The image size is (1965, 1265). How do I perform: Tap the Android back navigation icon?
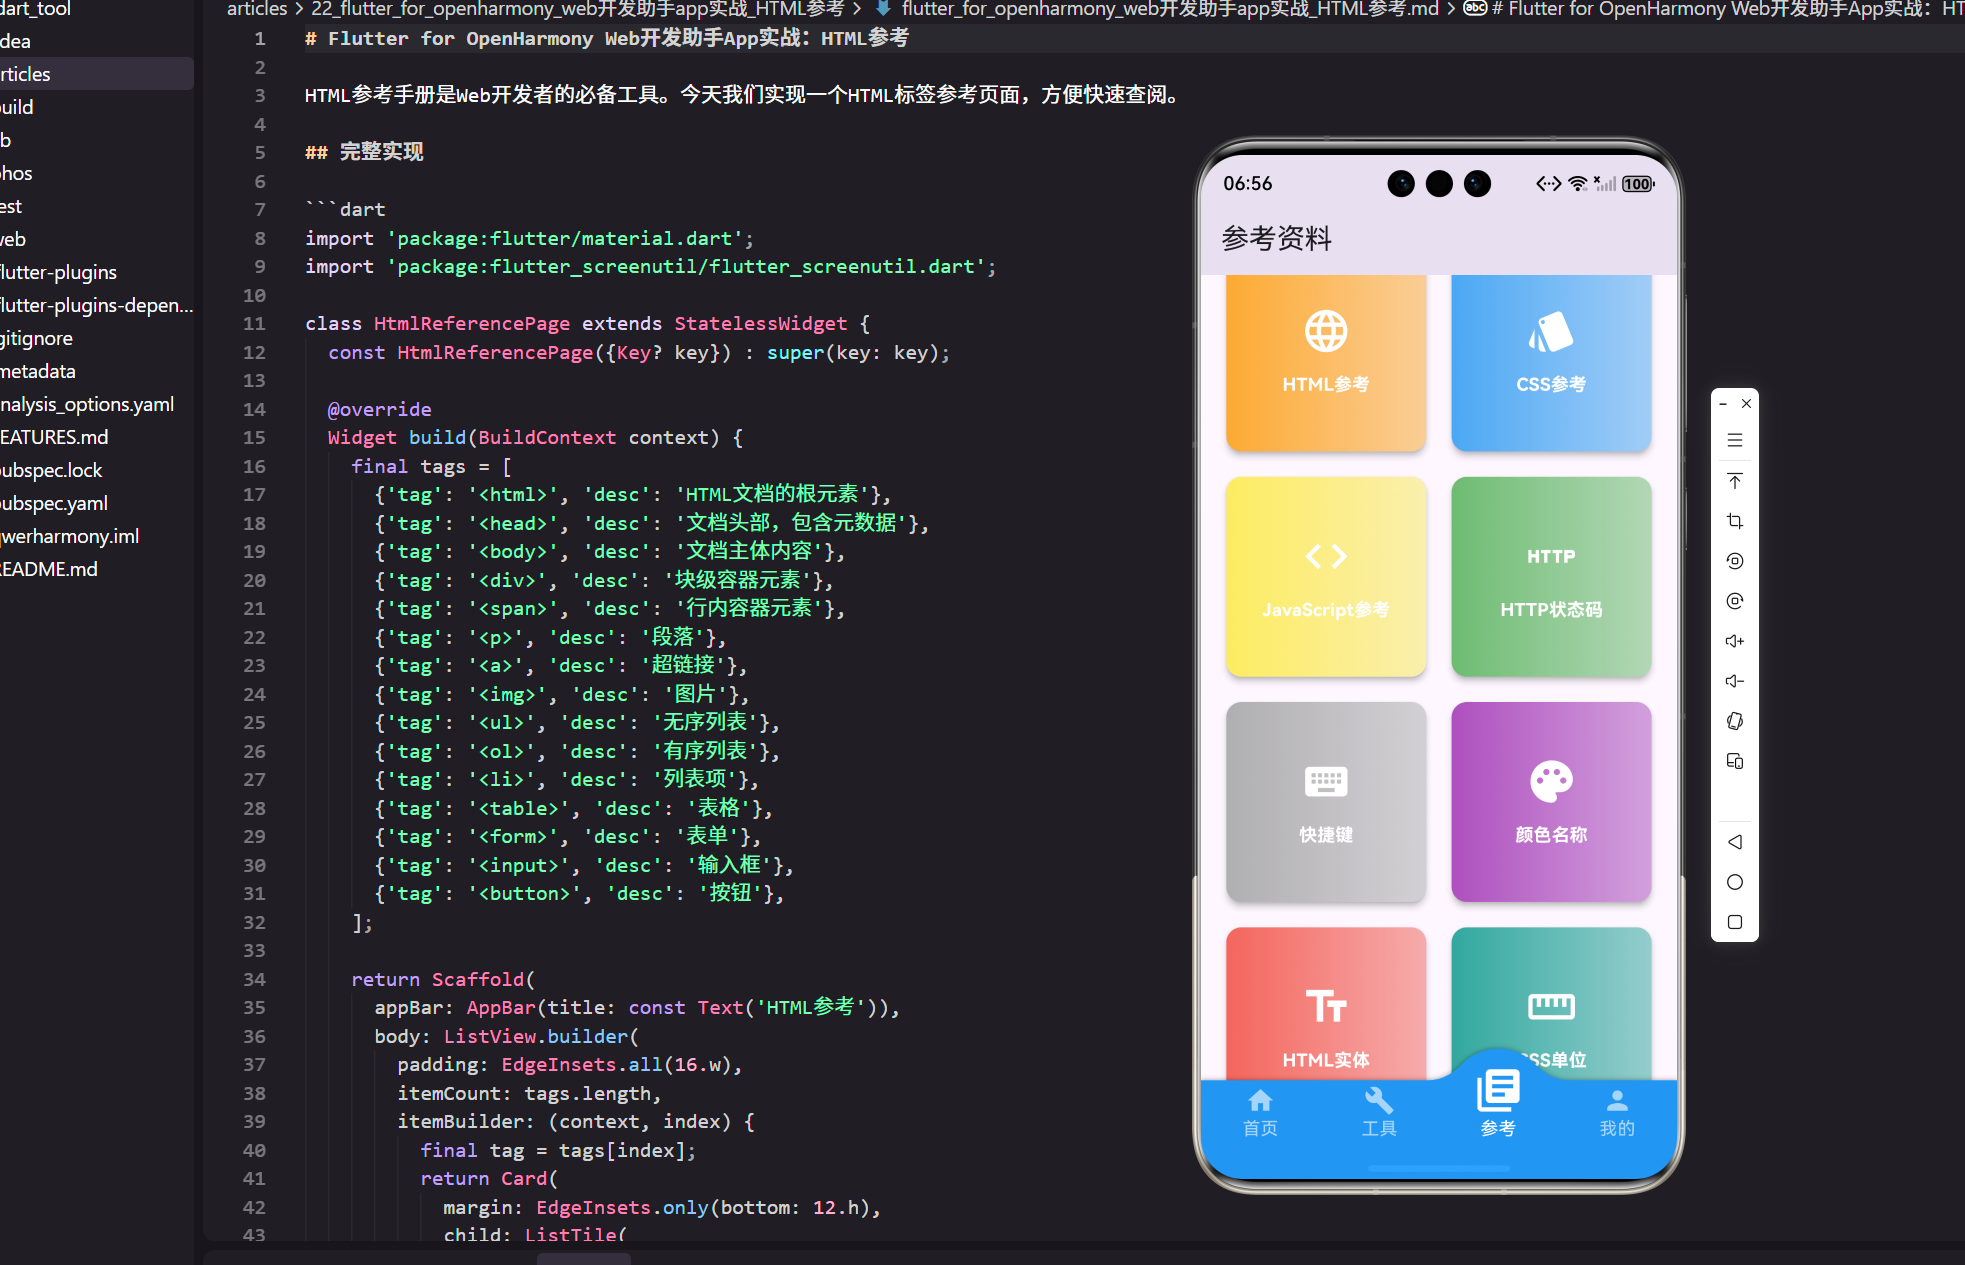point(1734,841)
